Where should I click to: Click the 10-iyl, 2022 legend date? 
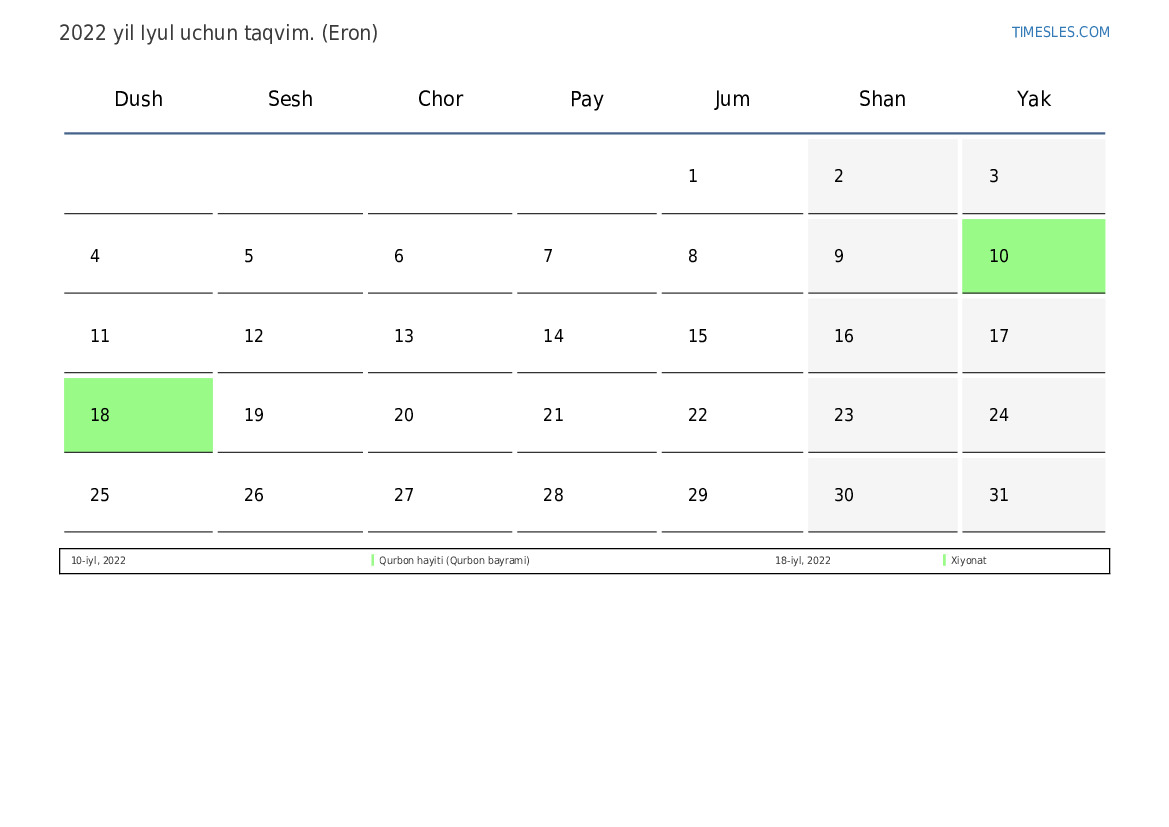pyautogui.click(x=98, y=561)
